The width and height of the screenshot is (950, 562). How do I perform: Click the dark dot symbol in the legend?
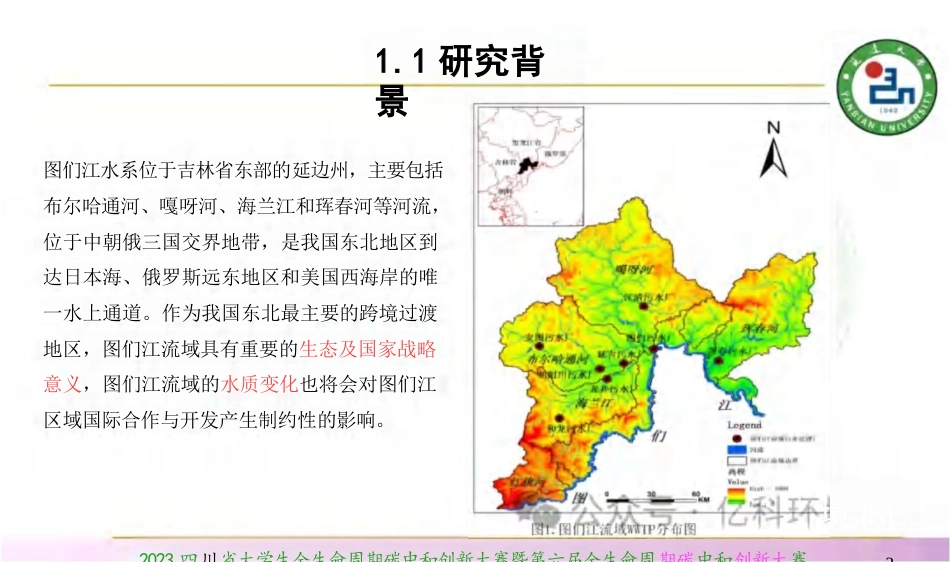[737, 438]
